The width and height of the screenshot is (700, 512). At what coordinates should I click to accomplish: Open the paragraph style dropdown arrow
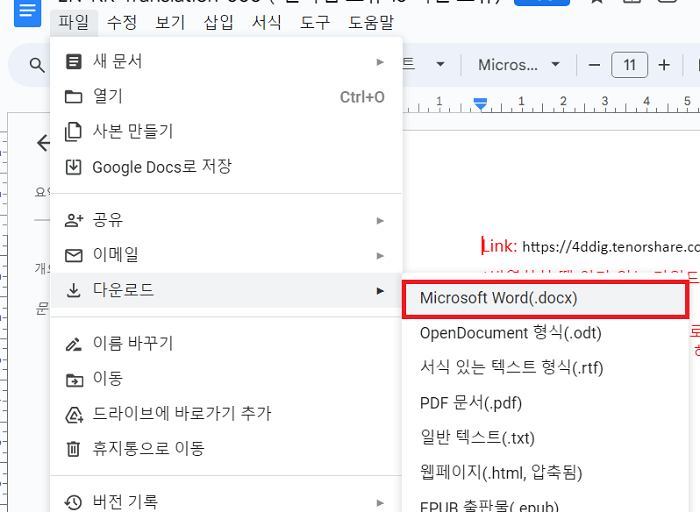pyautogui.click(x=440, y=65)
